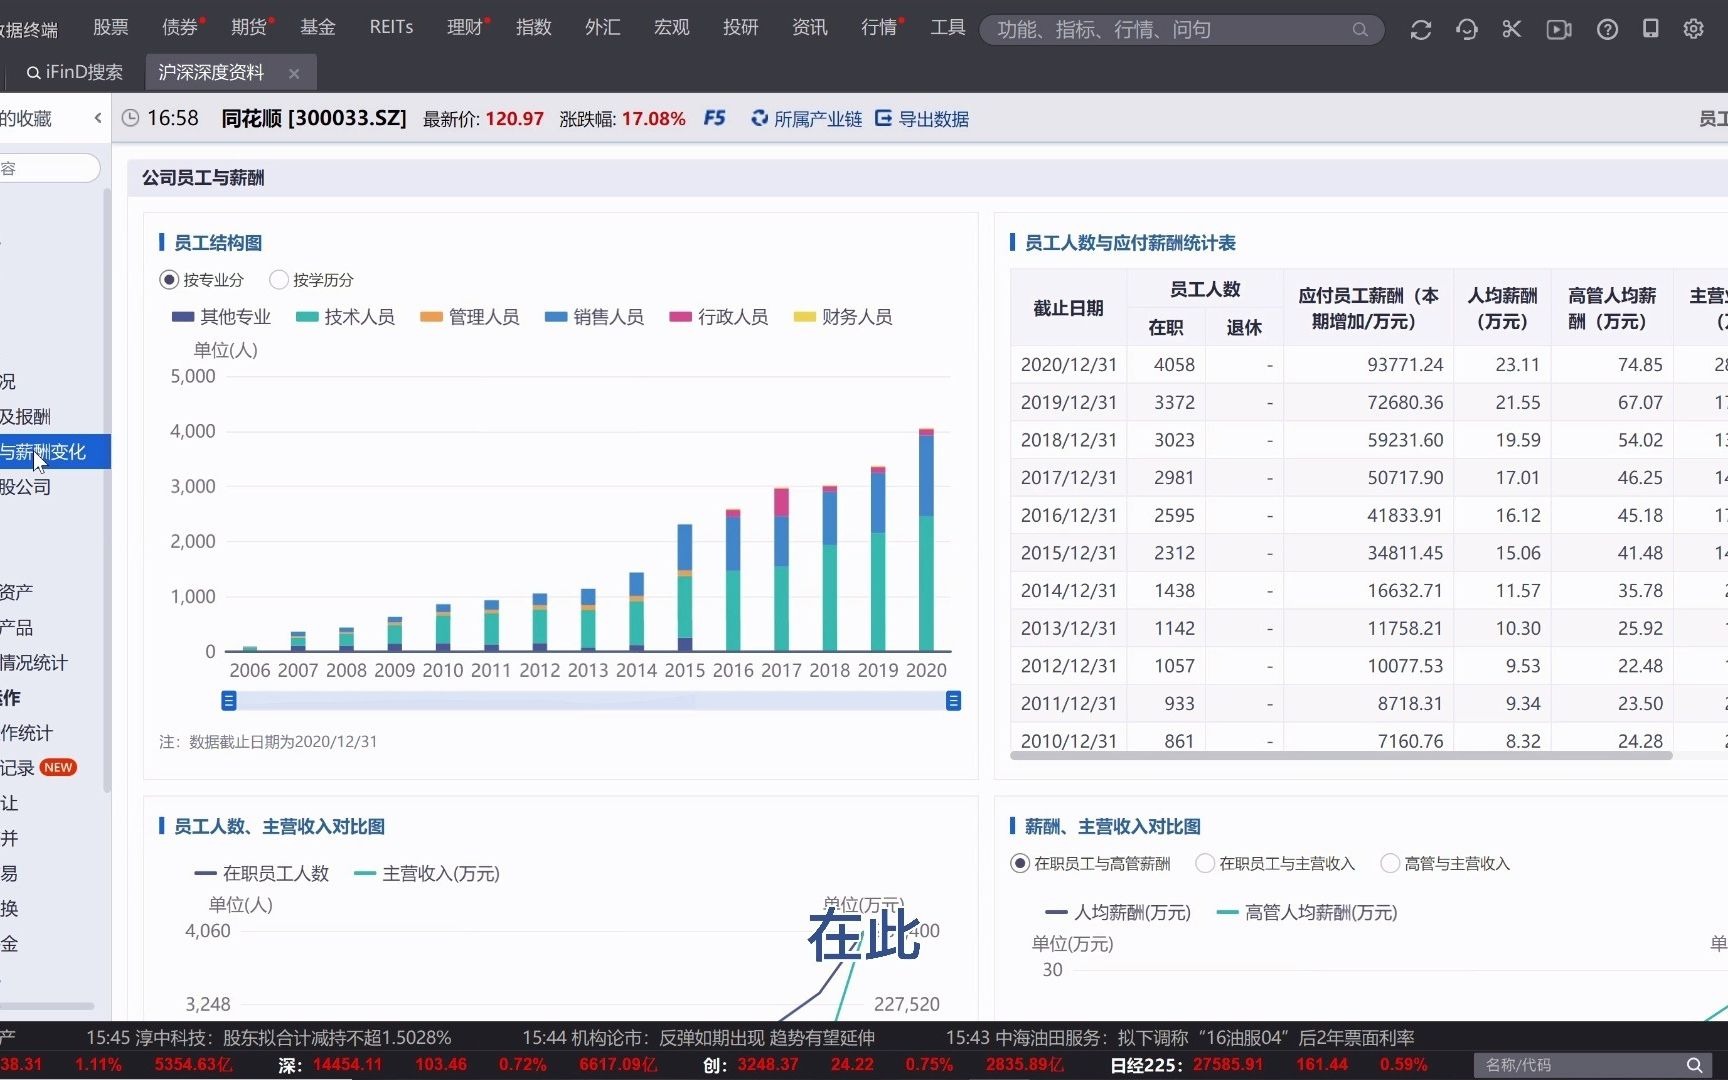Toggle 主营收入(万元) line legend
The image size is (1728, 1080).
click(427, 874)
